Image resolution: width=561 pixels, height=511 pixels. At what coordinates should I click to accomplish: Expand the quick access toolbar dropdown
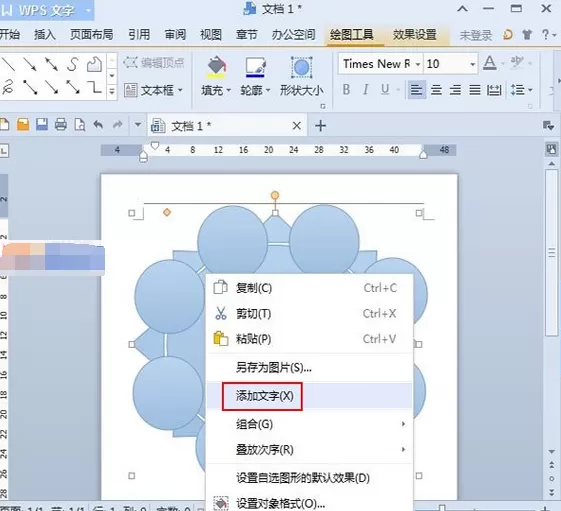coord(137,125)
